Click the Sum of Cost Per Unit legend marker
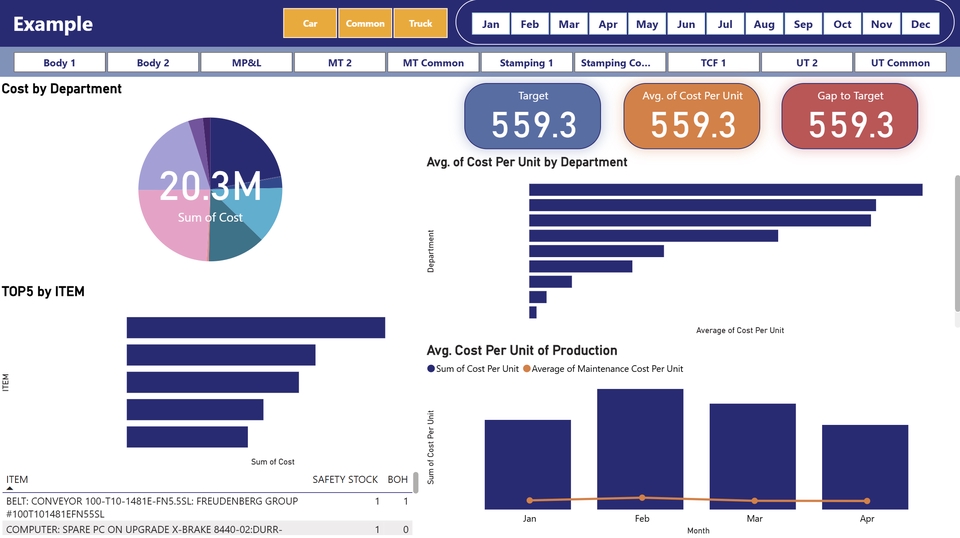This screenshot has width=960, height=538. pyautogui.click(x=431, y=369)
